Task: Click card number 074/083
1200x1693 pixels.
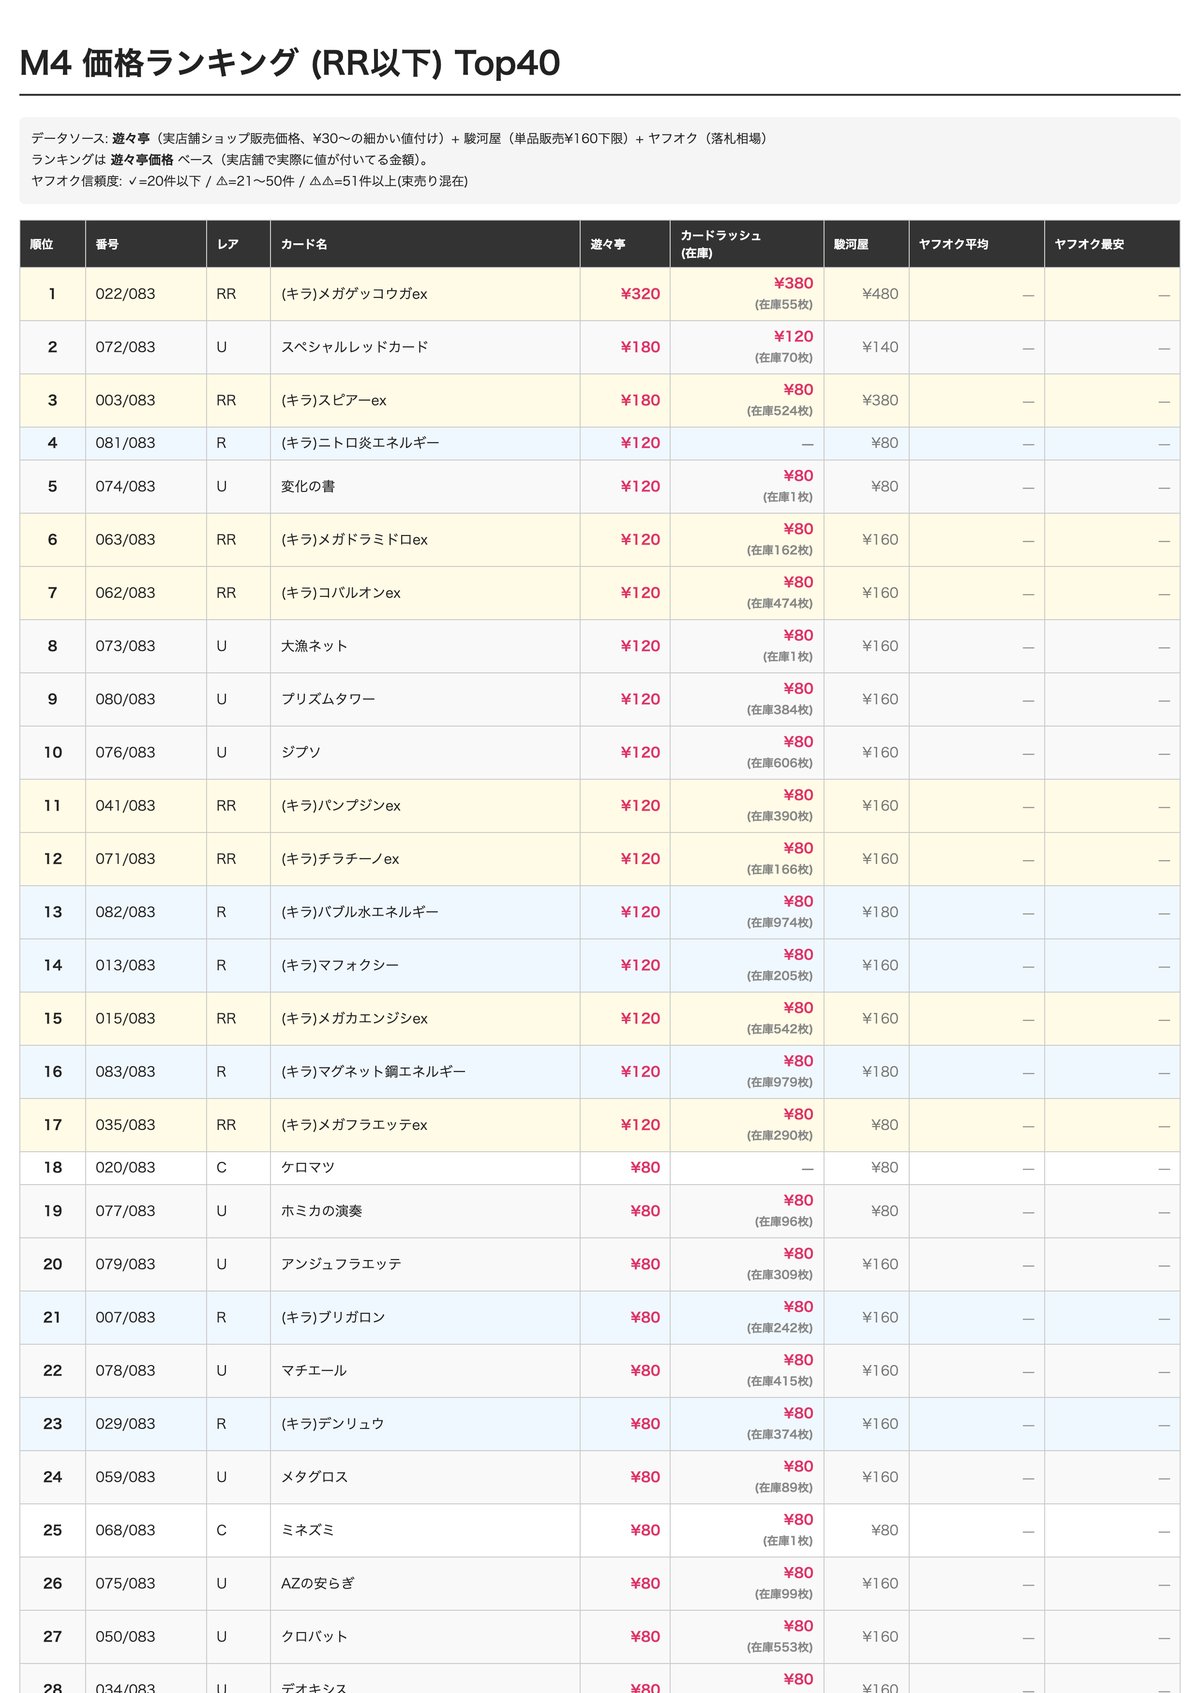Action: point(125,486)
